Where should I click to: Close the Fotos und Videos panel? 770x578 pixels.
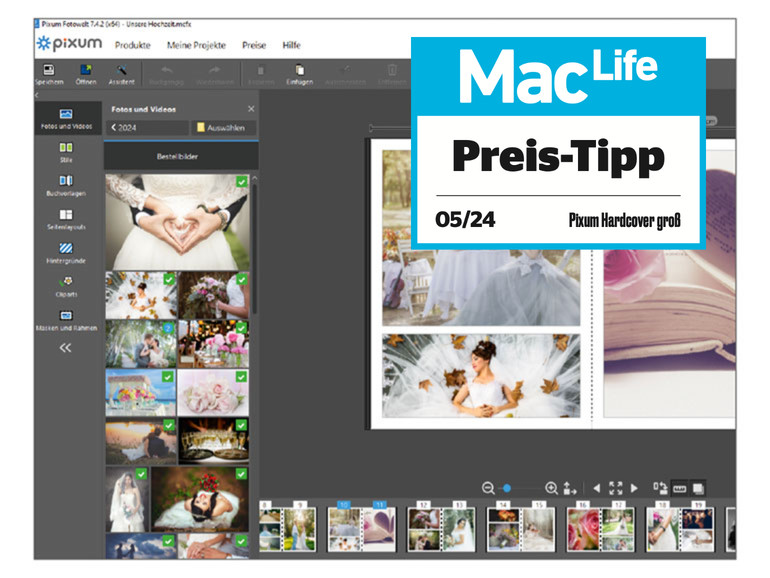click(251, 109)
